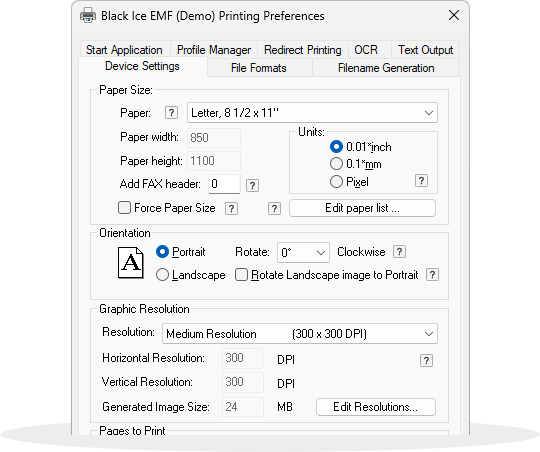This screenshot has width=540, height=452.
Task: Open help beside Force Paper Size checkbox
Action: coord(231,208)
